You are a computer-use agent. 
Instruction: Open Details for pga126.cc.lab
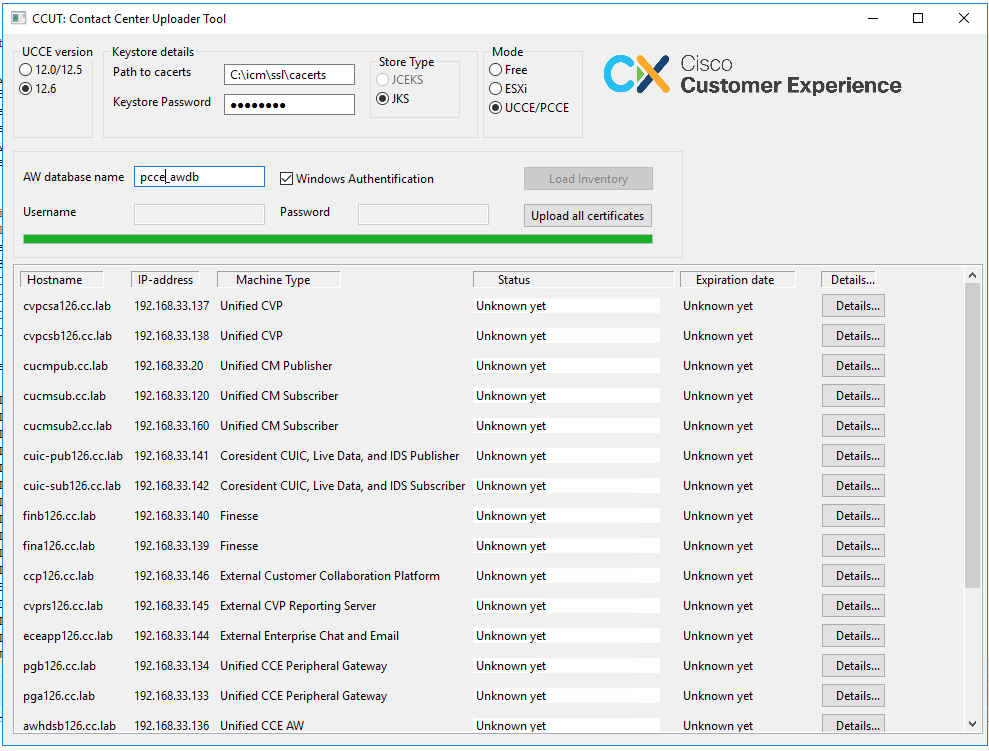coord(853,696)
